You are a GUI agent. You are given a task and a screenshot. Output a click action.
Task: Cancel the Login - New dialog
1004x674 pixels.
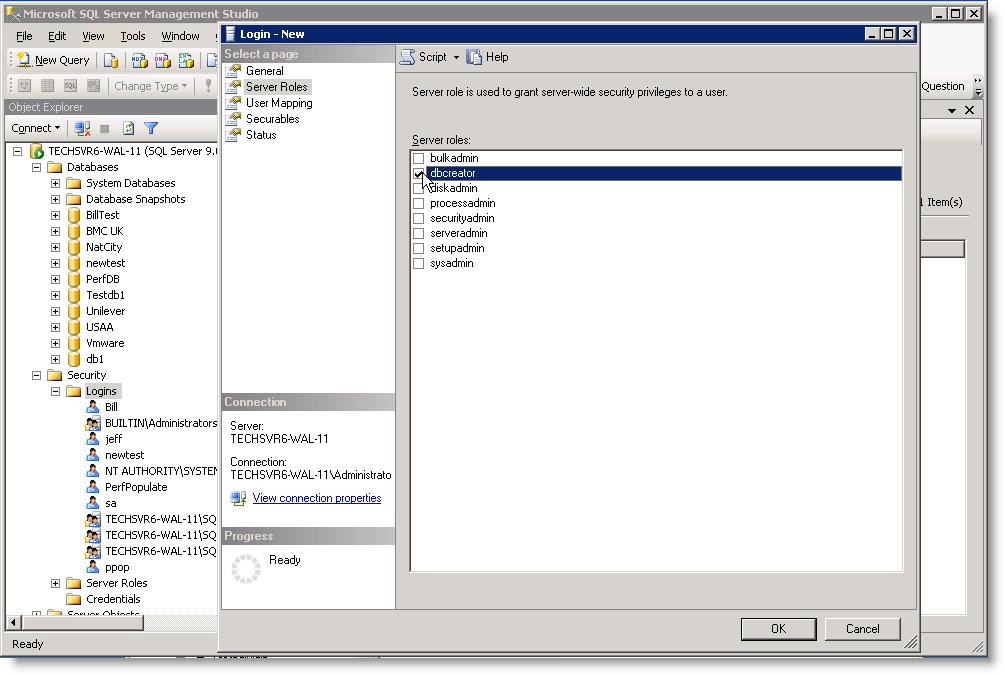click(x=862, y=629)
